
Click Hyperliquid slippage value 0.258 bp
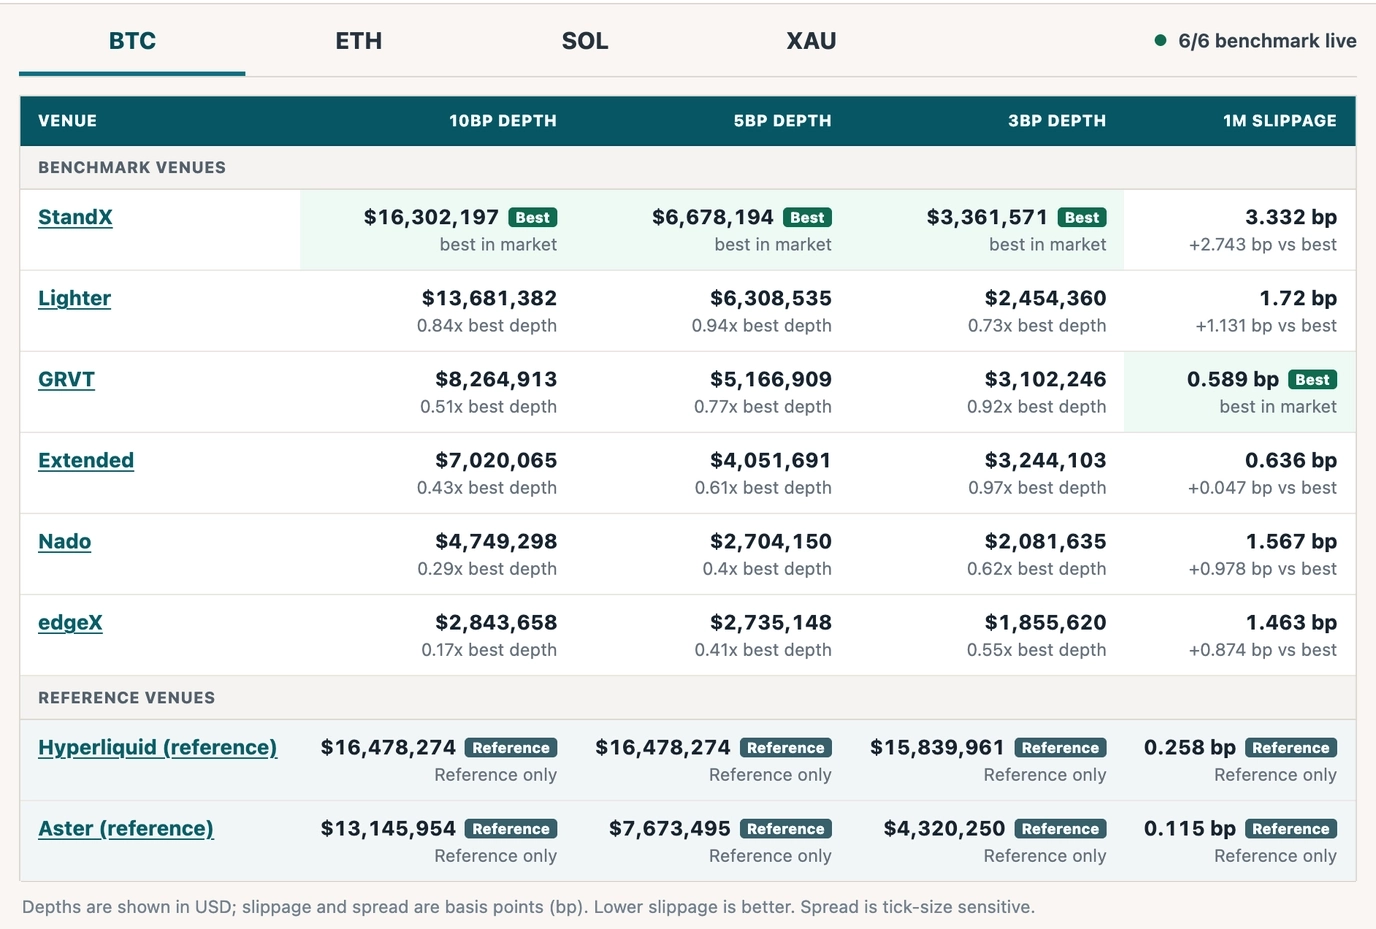1190,747
